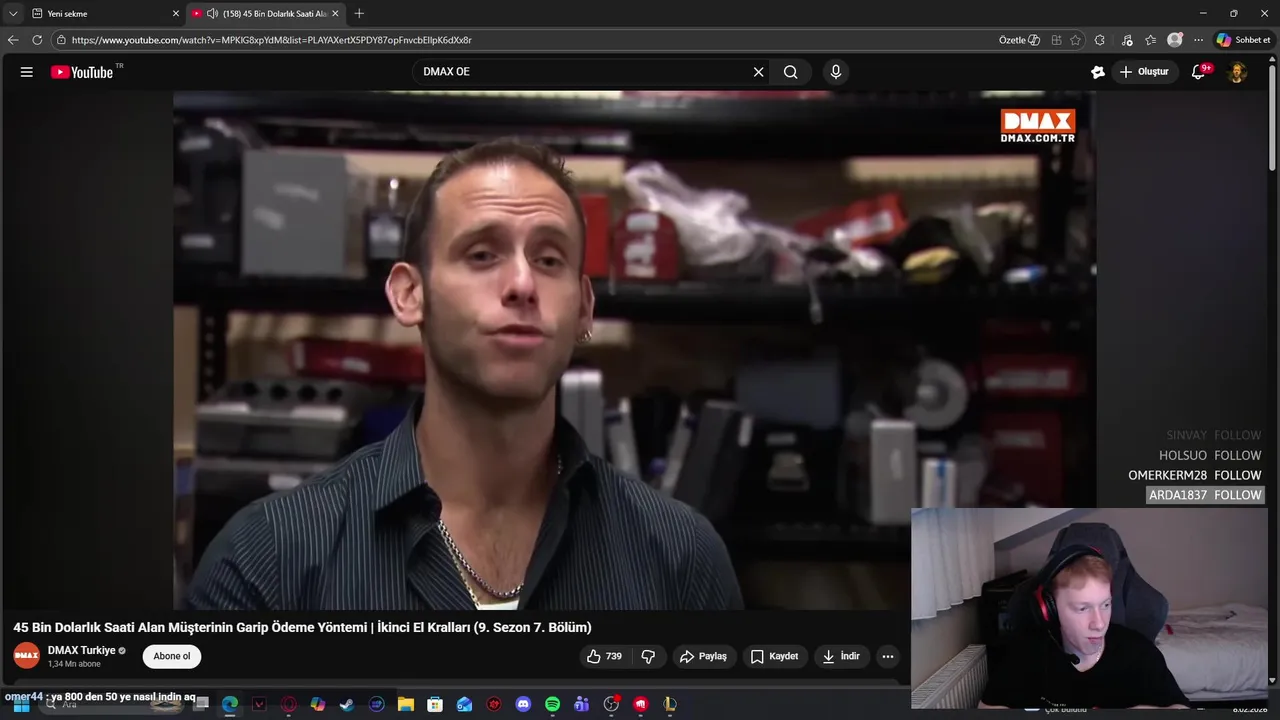Image resolution: width=1280 pixels, height=720 pixels.
Task: Open the sparkle icon beside Oluştur
Action: point(1097,72)
